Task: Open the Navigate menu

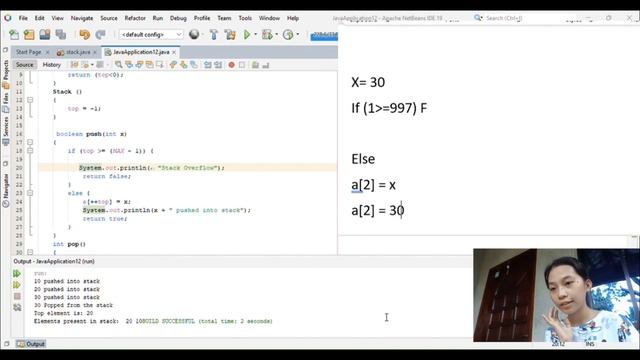Action: coord(82,18)
